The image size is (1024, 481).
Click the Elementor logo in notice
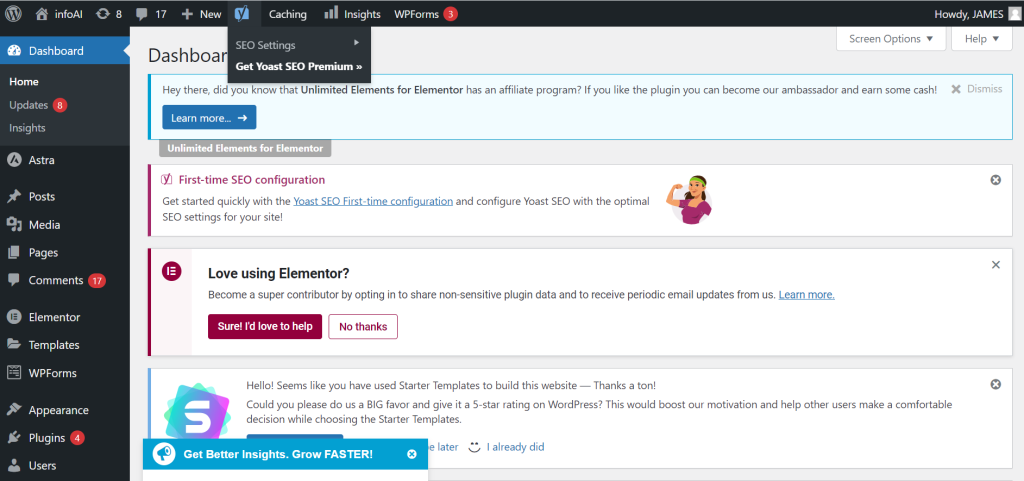[x=171, y=271]
